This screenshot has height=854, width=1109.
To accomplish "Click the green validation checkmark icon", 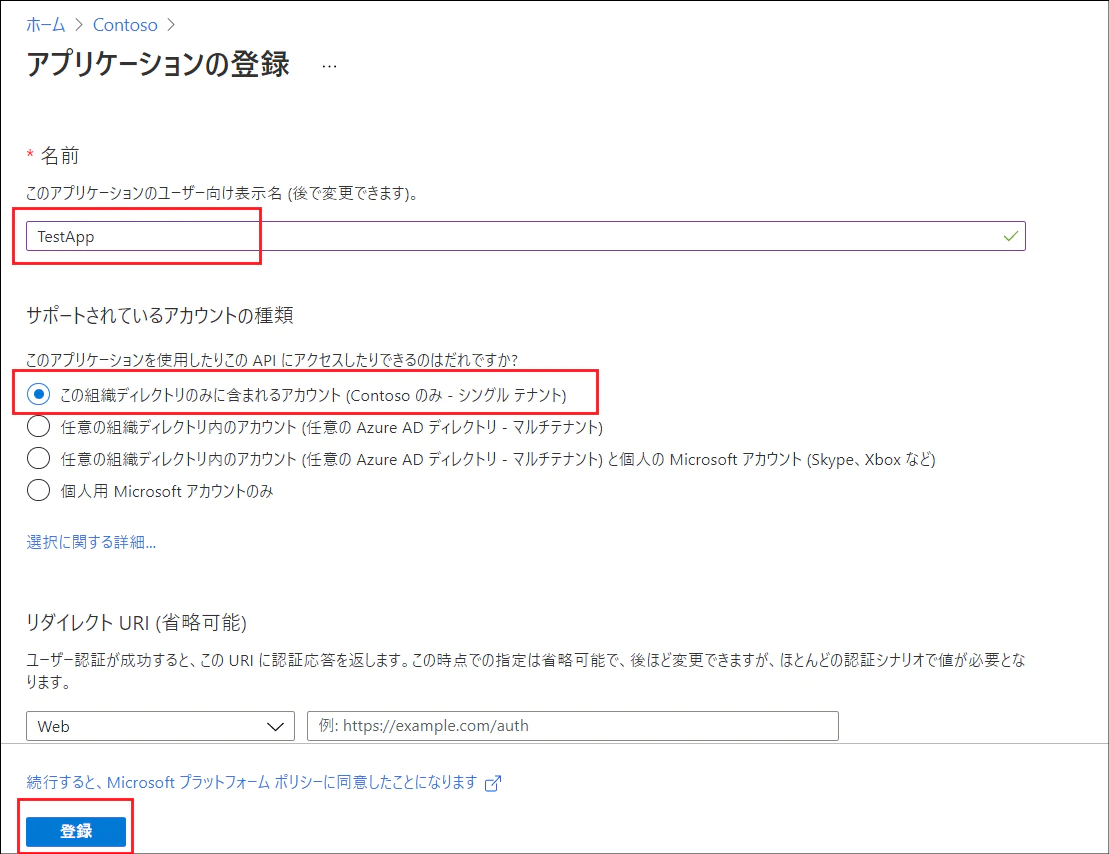I will pyautogui.click(x=1011, y=236).
